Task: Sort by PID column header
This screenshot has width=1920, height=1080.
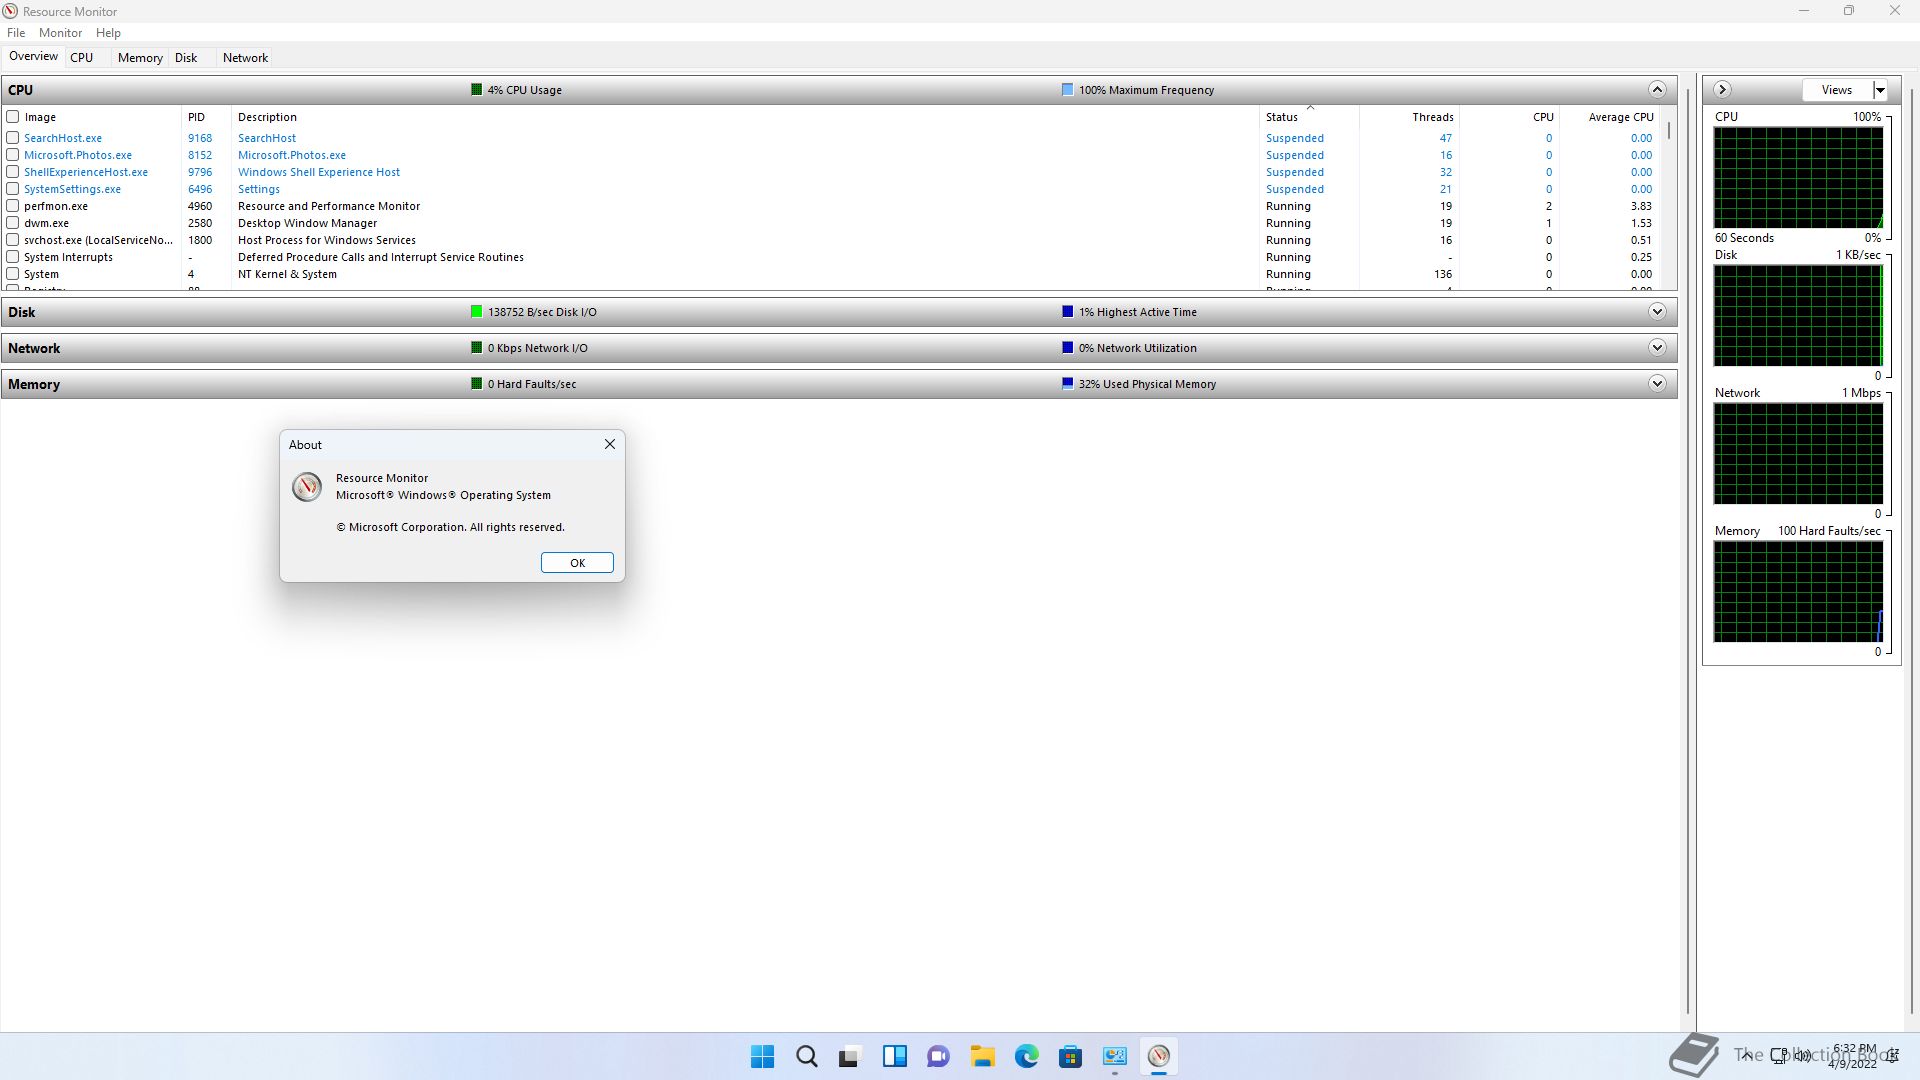Action: [x=206, y=117]
